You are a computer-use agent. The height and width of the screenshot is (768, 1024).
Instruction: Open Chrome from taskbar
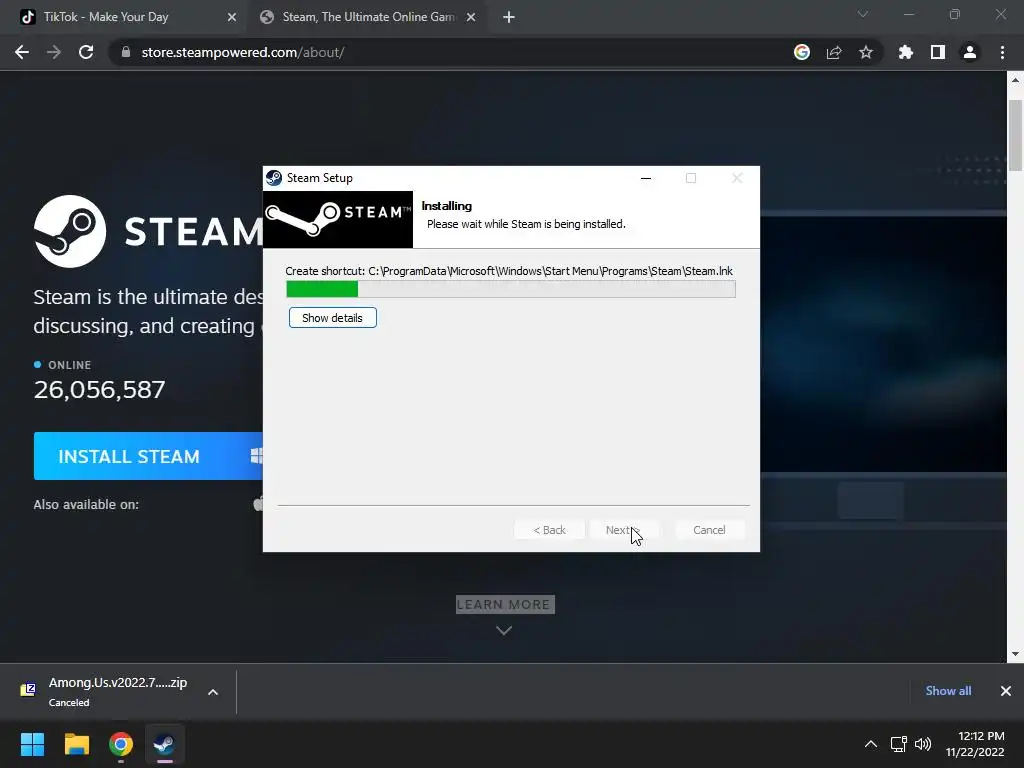[121, 744]
